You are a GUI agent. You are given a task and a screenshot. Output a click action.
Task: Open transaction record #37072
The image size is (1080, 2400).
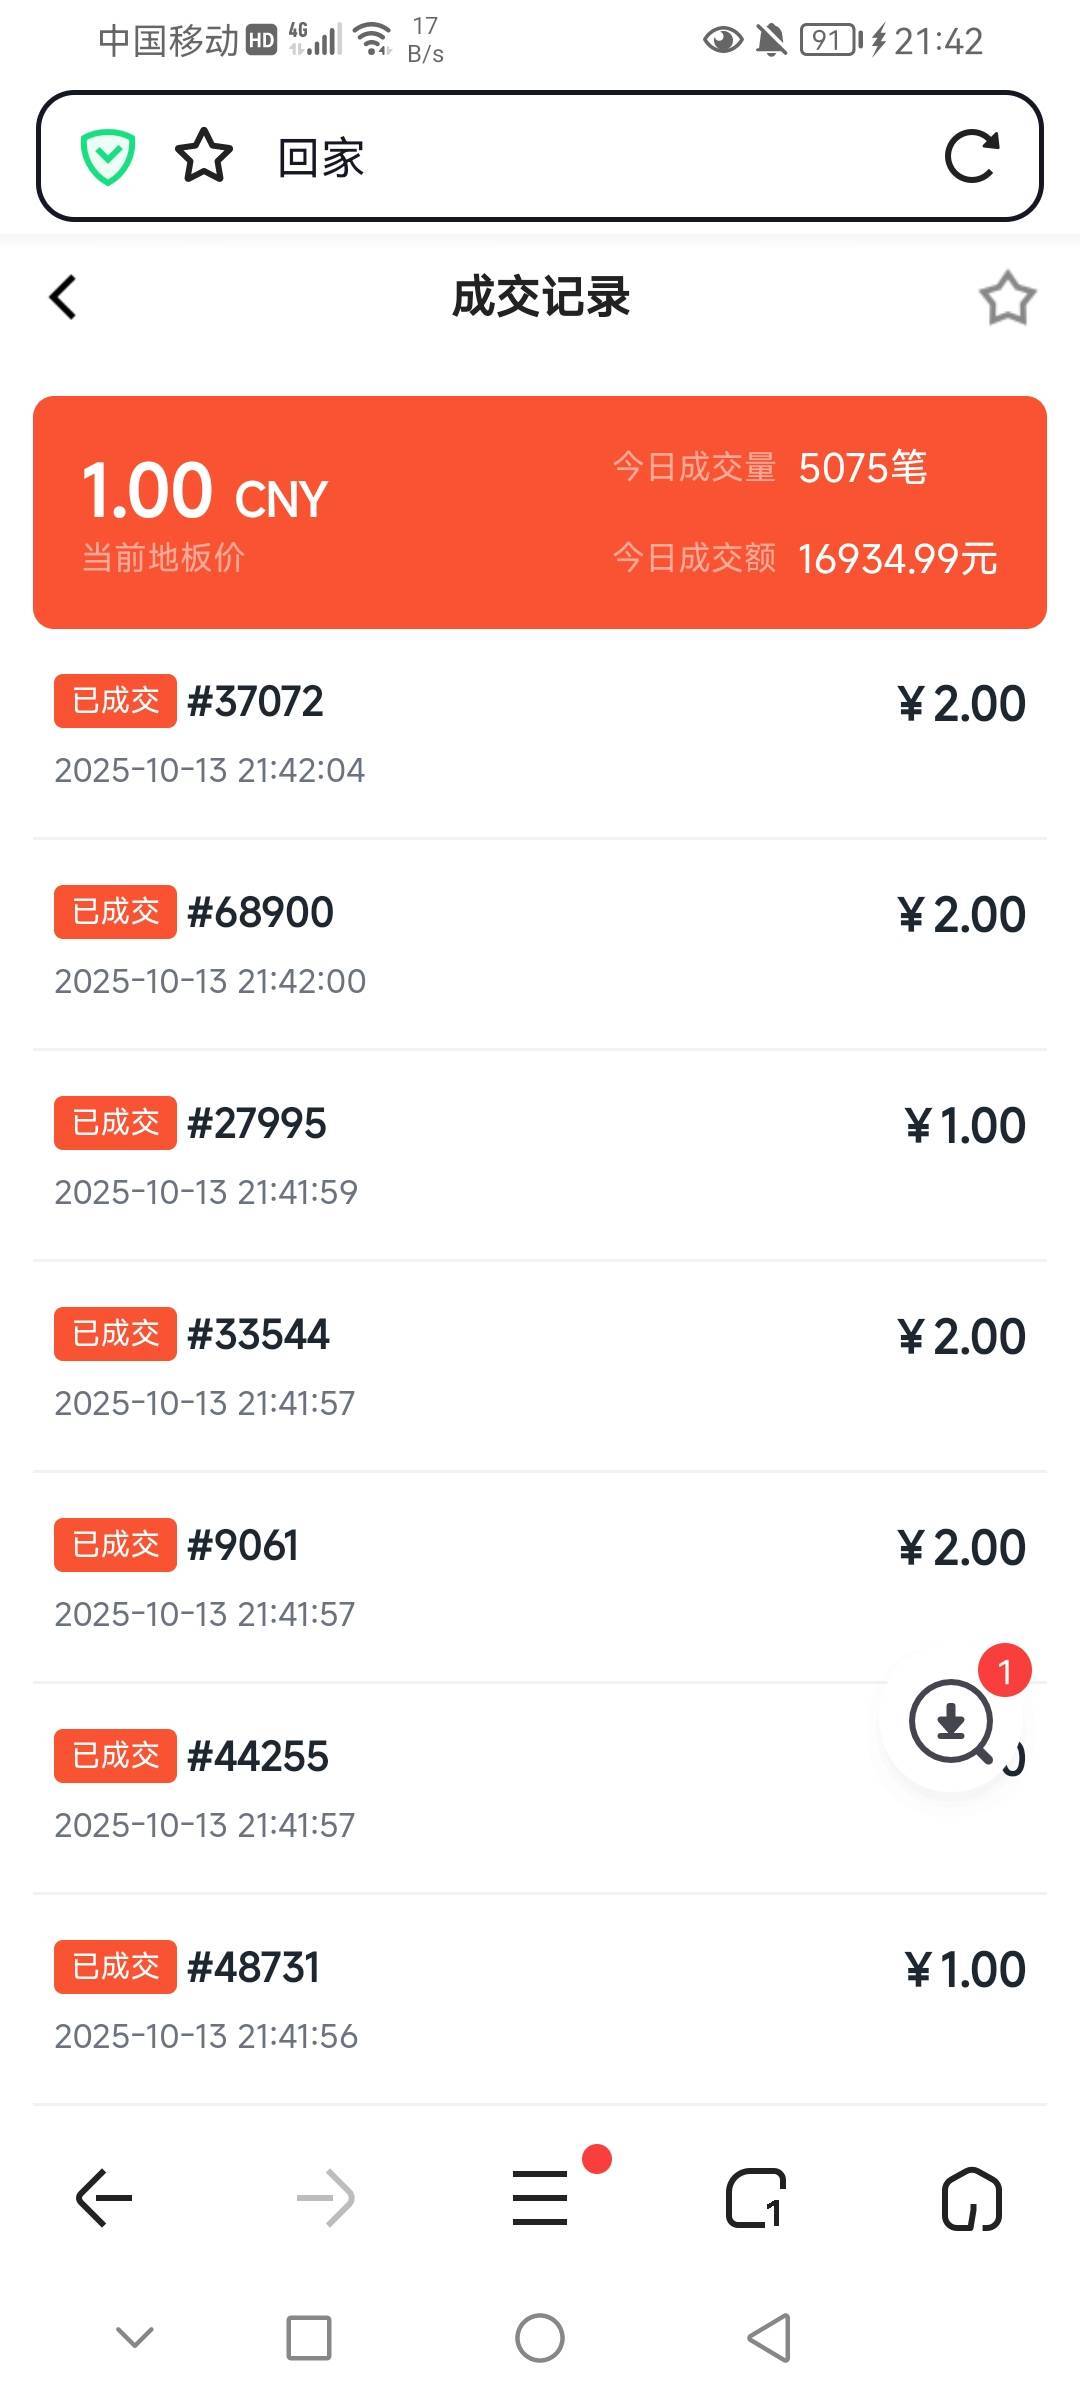540,734
